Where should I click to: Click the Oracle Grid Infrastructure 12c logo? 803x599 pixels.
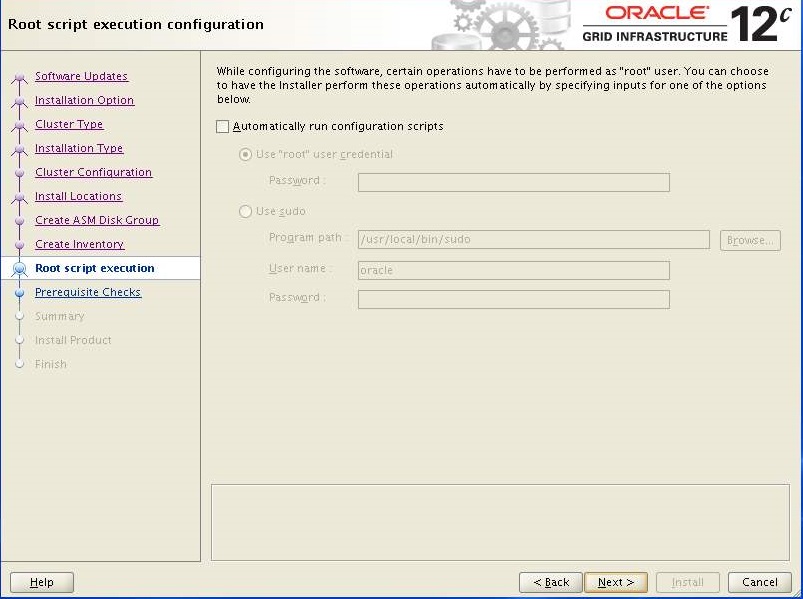tap(686, 24)
